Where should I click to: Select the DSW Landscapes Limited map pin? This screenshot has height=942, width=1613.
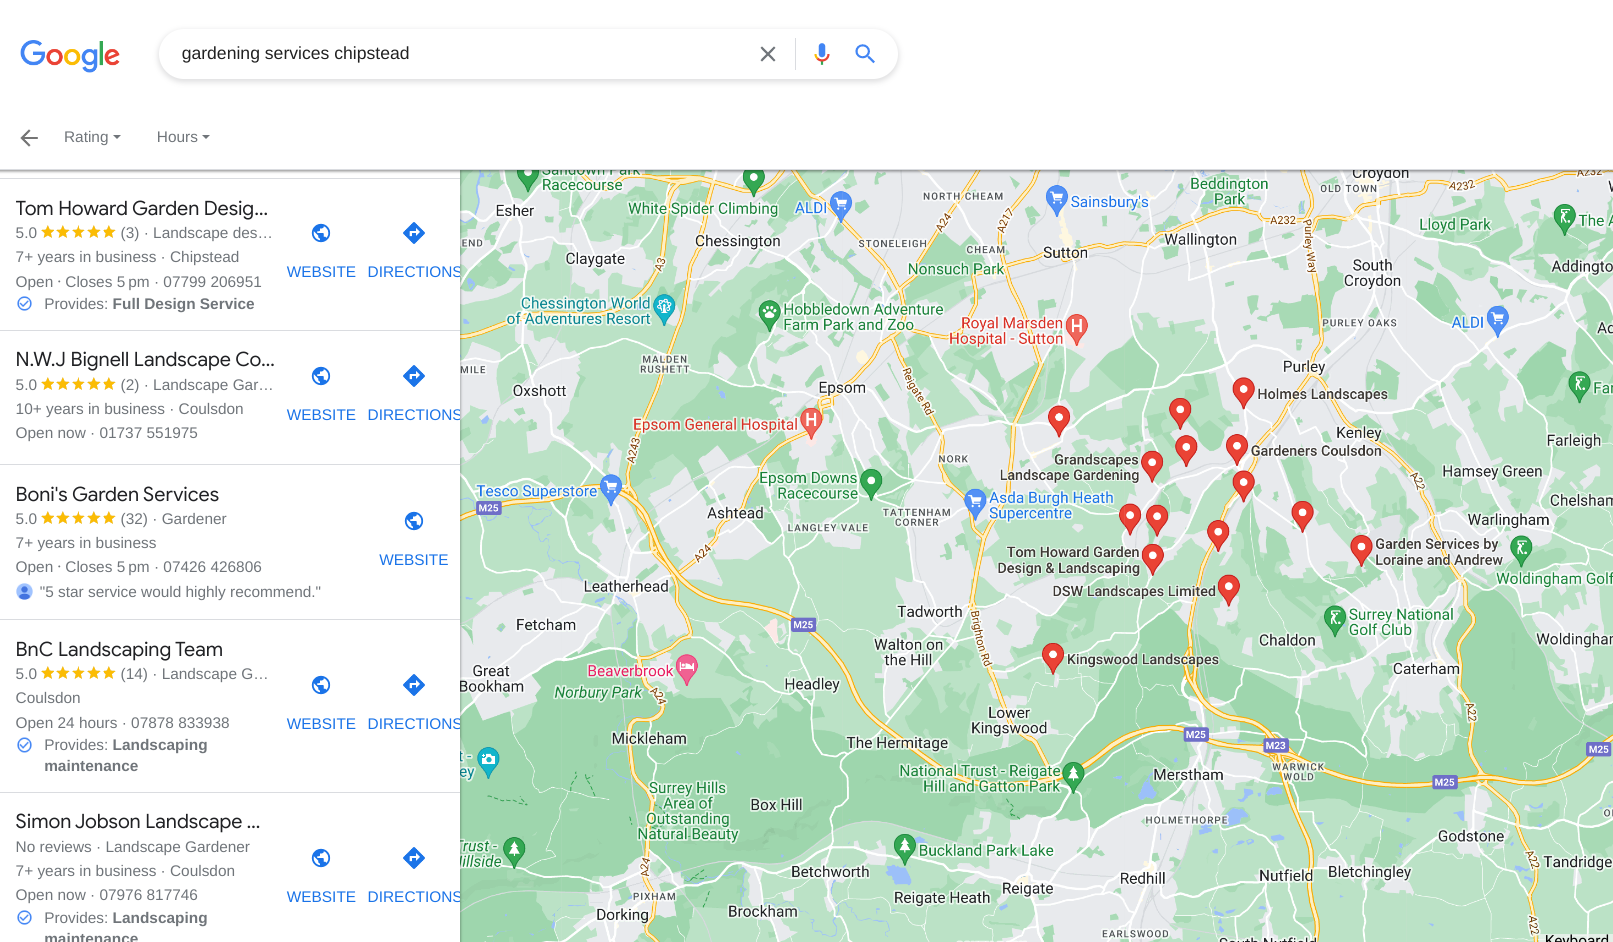[1229, 588]
